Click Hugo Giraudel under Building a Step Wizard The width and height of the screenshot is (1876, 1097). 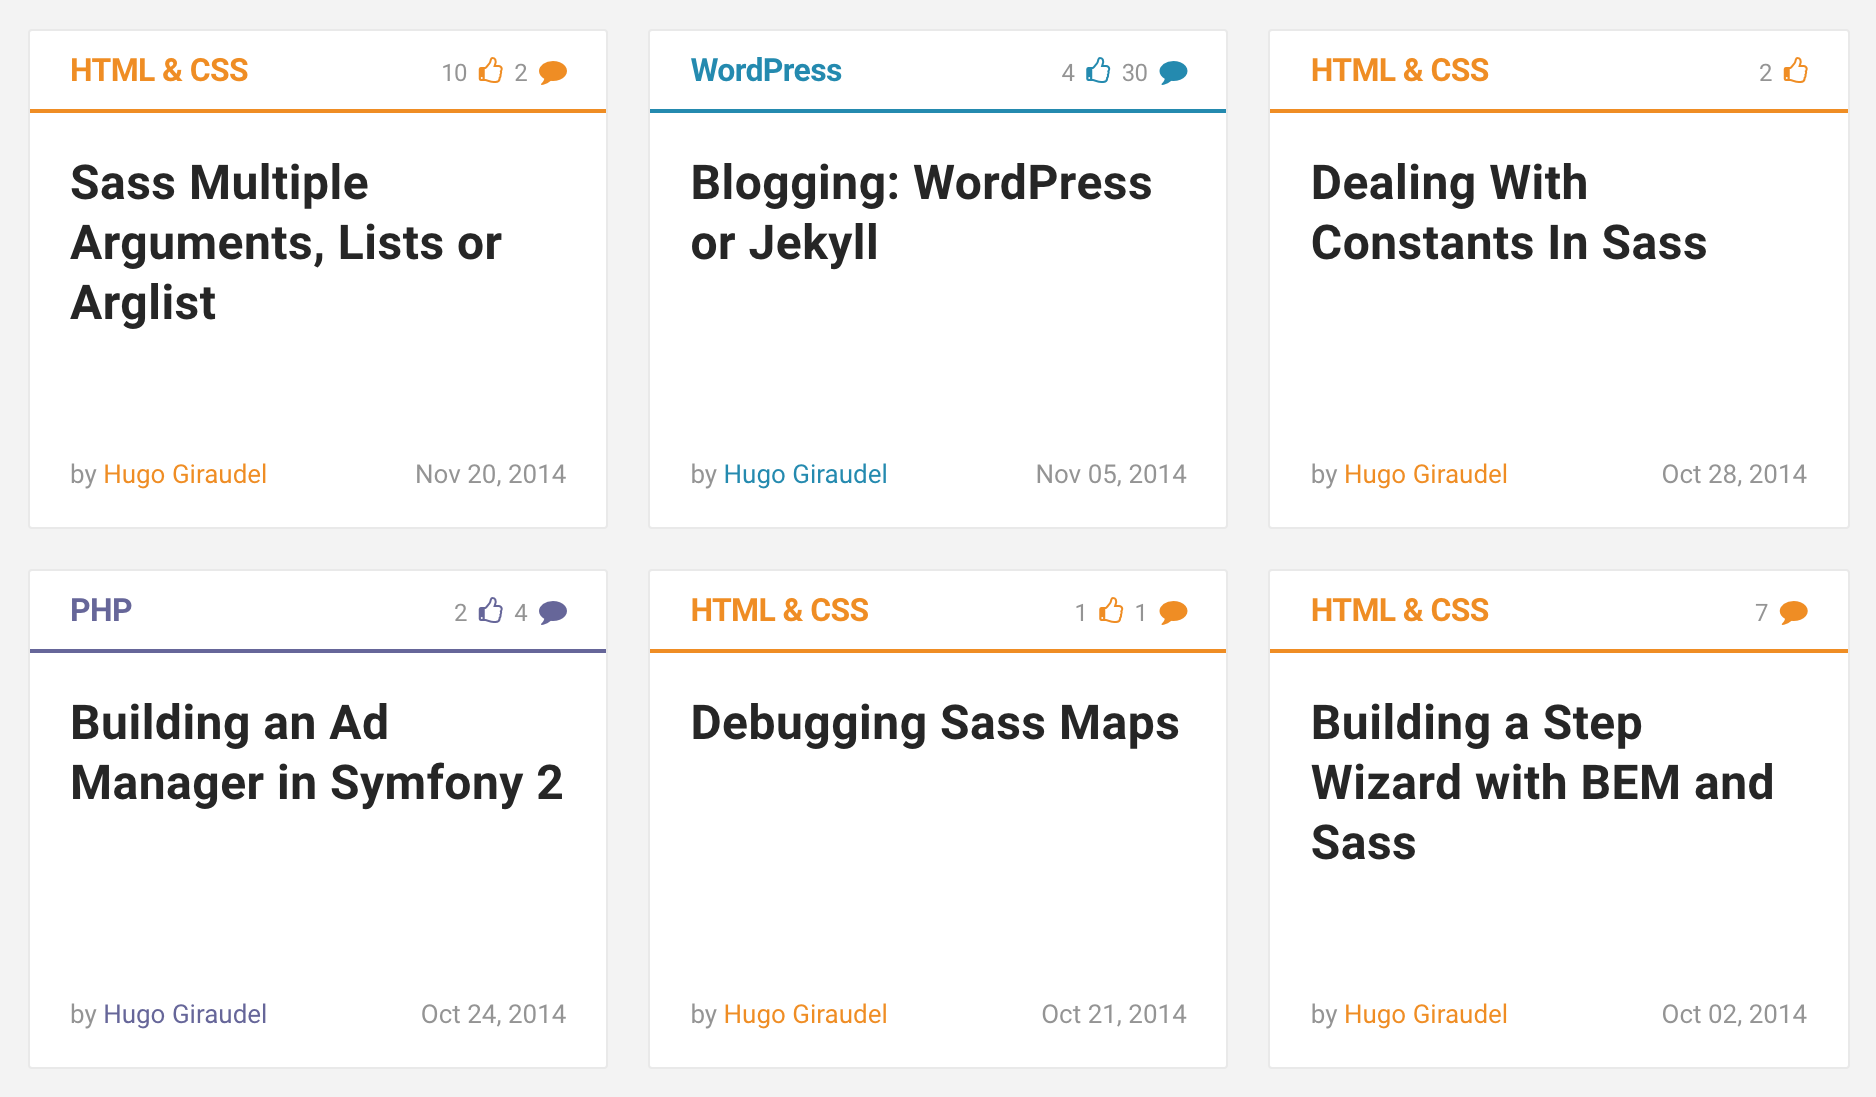tap(1425, 1014)
